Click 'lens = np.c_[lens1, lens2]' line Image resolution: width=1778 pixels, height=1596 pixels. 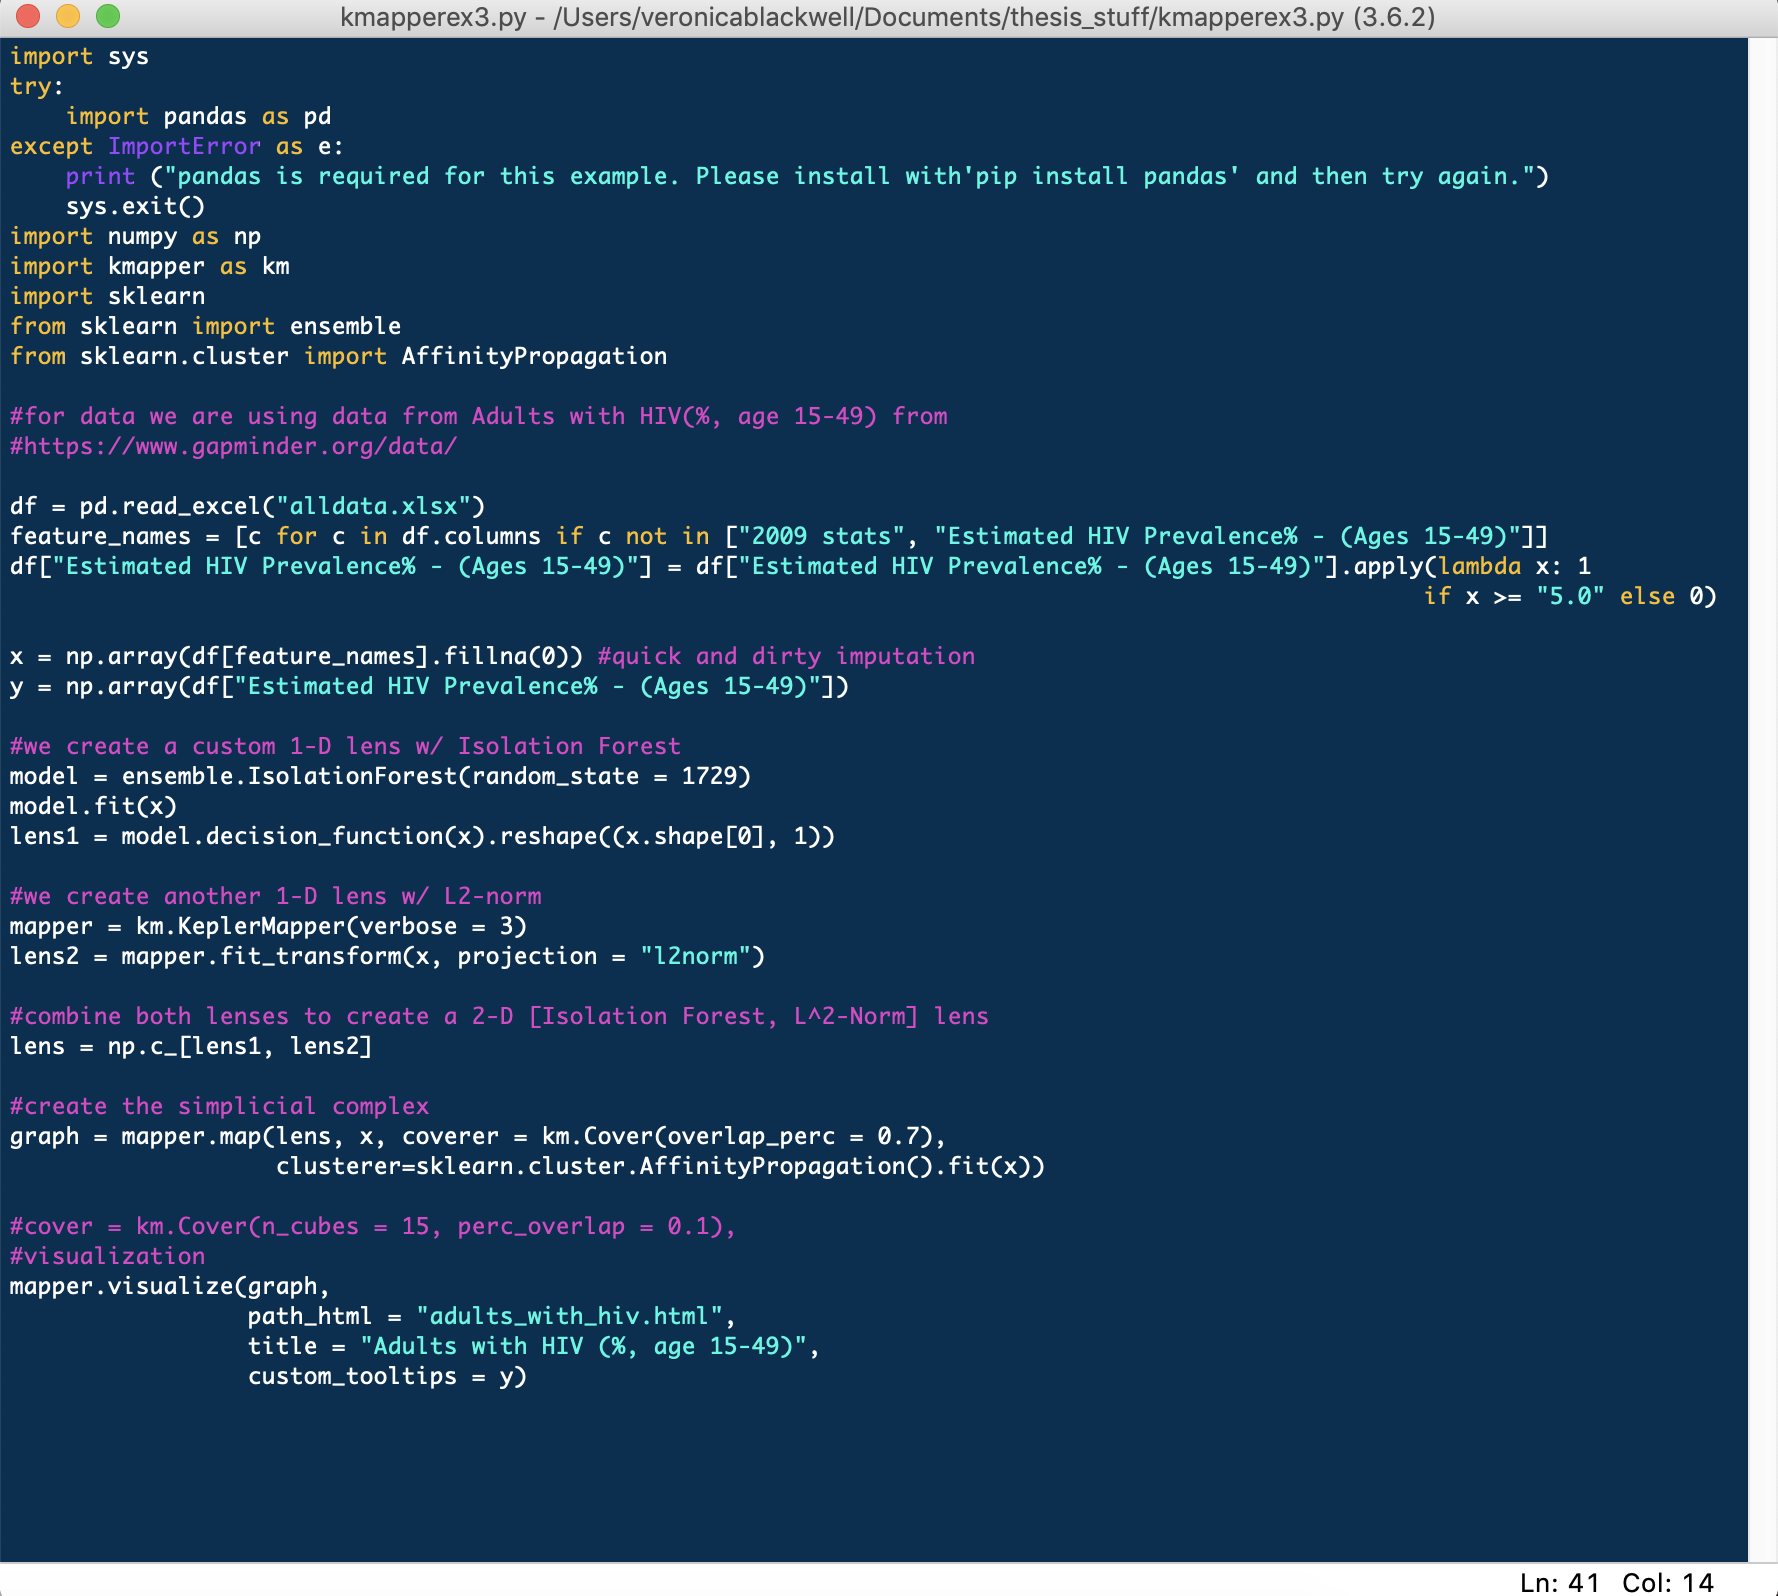[x=191, y=1047]
